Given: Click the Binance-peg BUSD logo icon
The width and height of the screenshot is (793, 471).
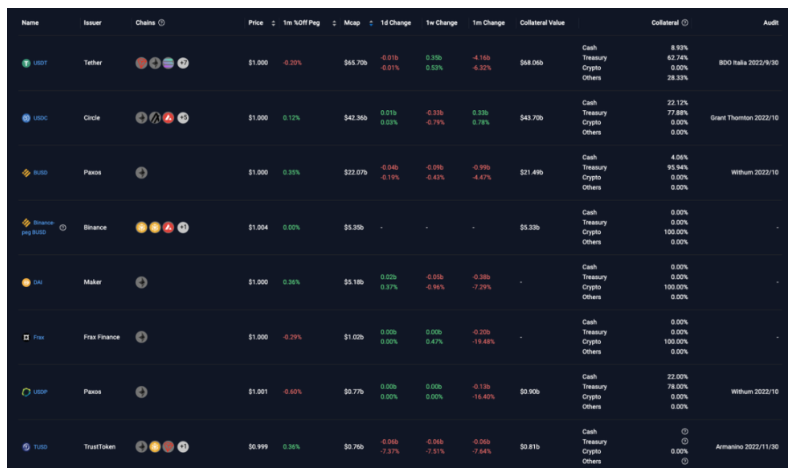Looking at the screenshot, I should pyautogui.click(x=26, y=223).
